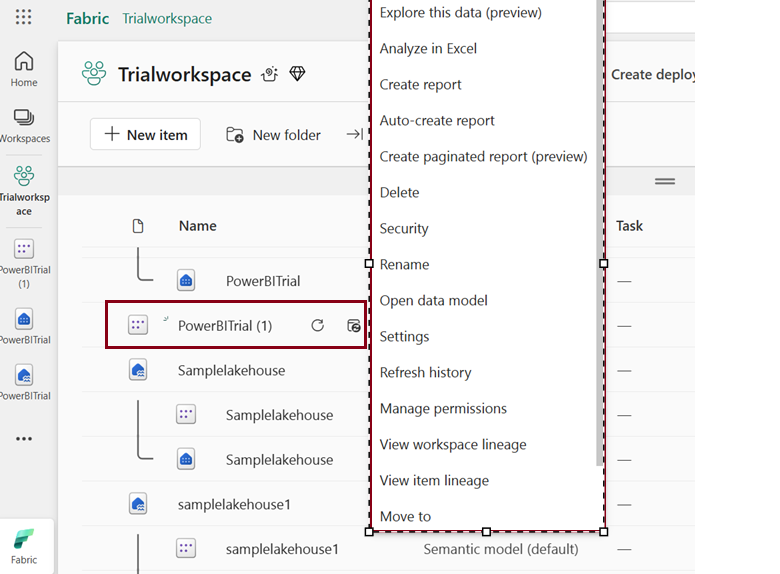Open the Samplelakehouse lakehouse item

tap(231, 370)
